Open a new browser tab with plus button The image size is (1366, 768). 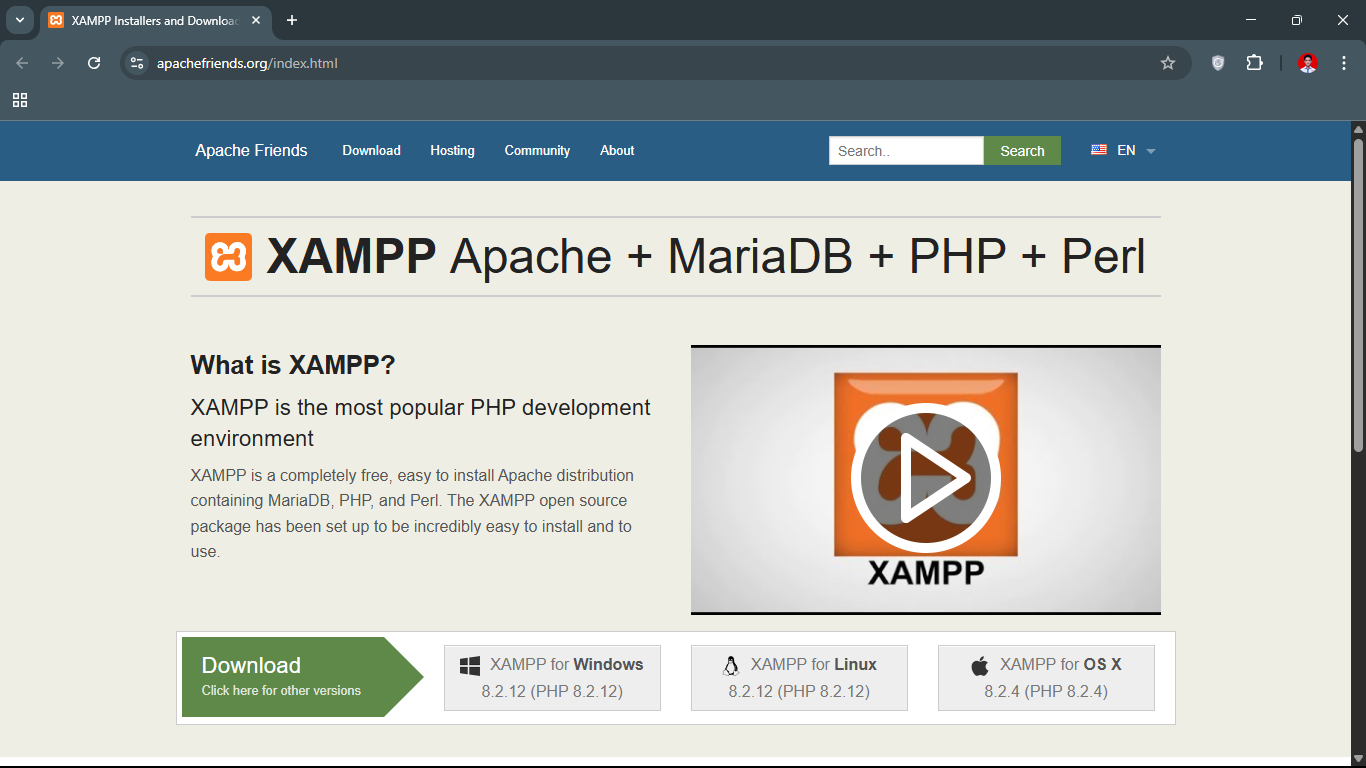point(292,20)
